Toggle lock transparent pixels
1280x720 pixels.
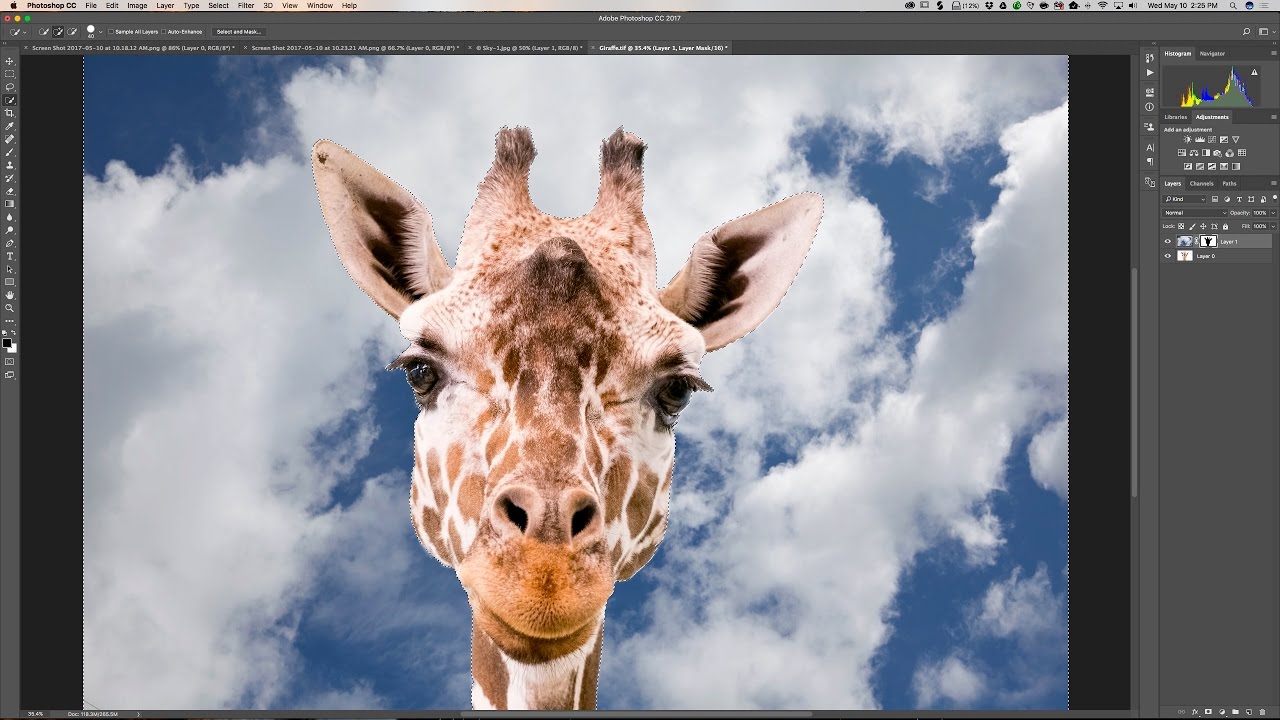click(x=1182, y=226)
